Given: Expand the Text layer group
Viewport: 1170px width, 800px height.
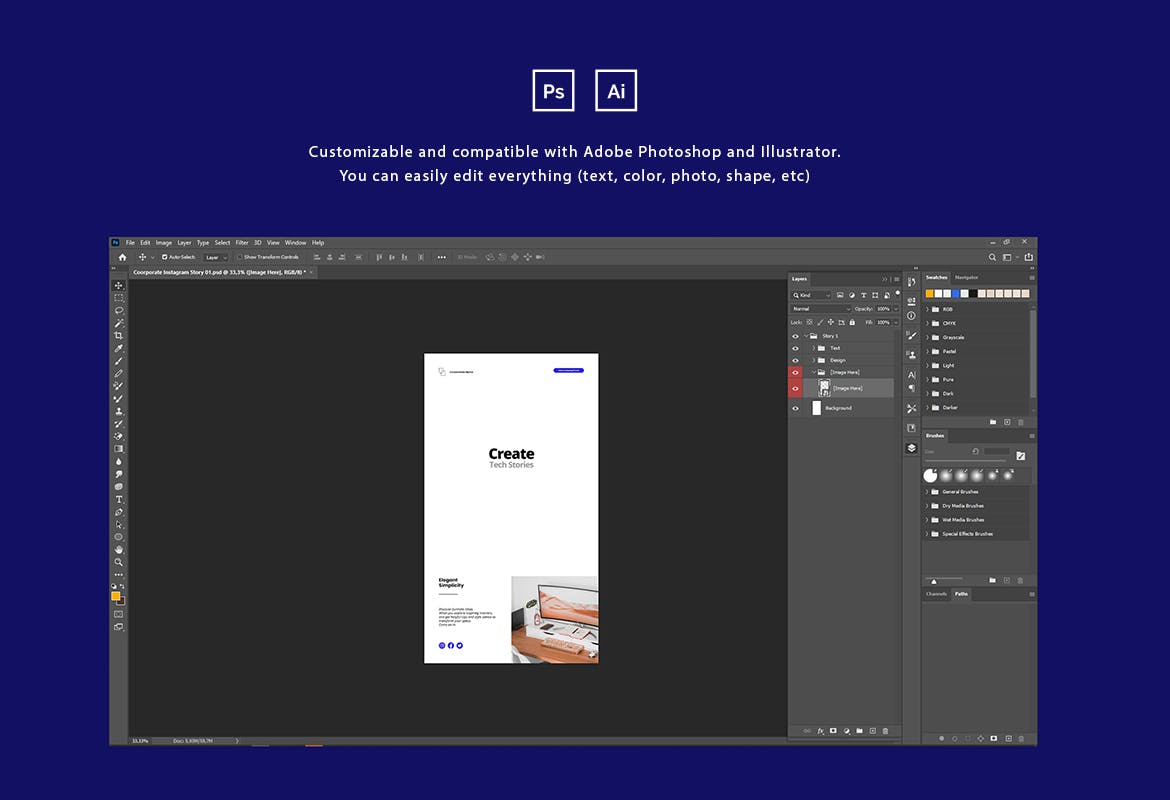Looking at the screenshot, I should pyautogui.click(x=813, y=348).
